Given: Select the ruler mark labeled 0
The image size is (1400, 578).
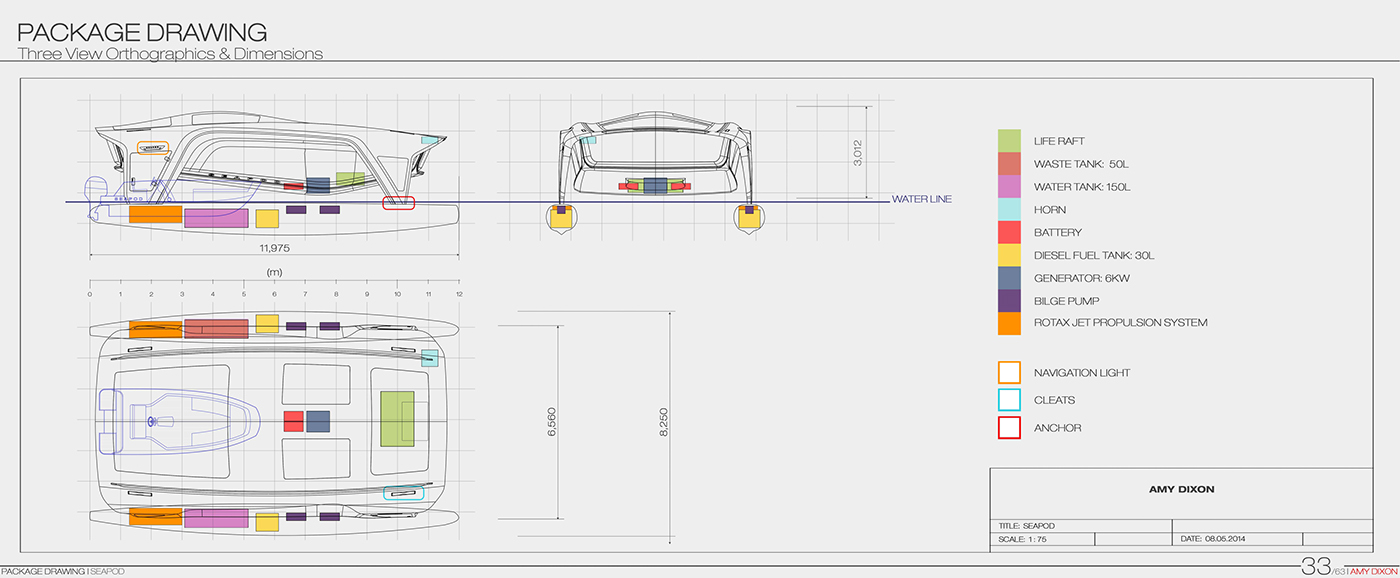Looking at the screenshot, I should point(90,294).
